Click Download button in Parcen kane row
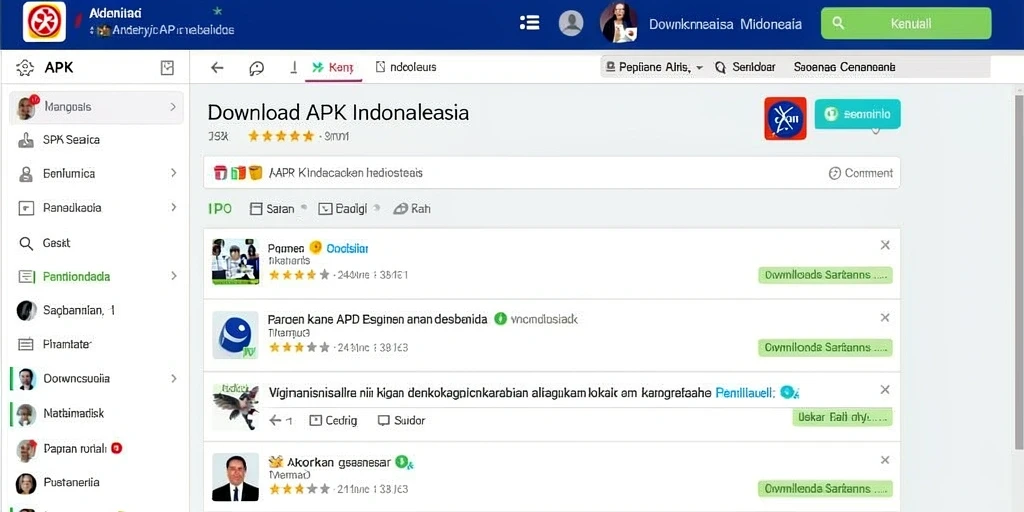 (x=825, y=347)
